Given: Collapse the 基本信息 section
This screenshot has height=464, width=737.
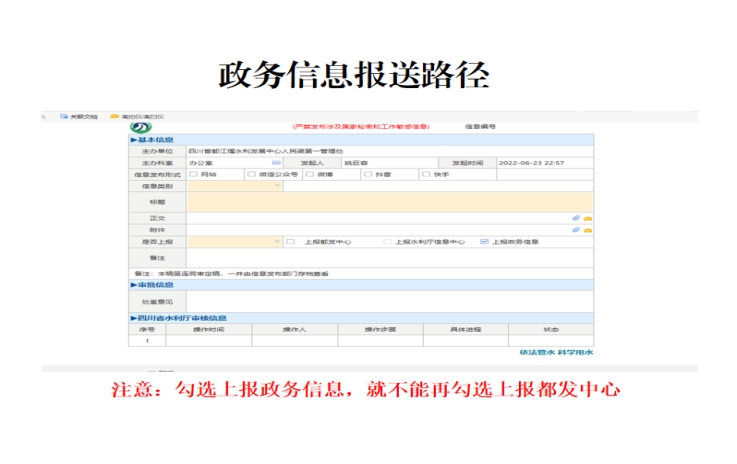Looking at the screenshot, I should (x=134, y=140).
